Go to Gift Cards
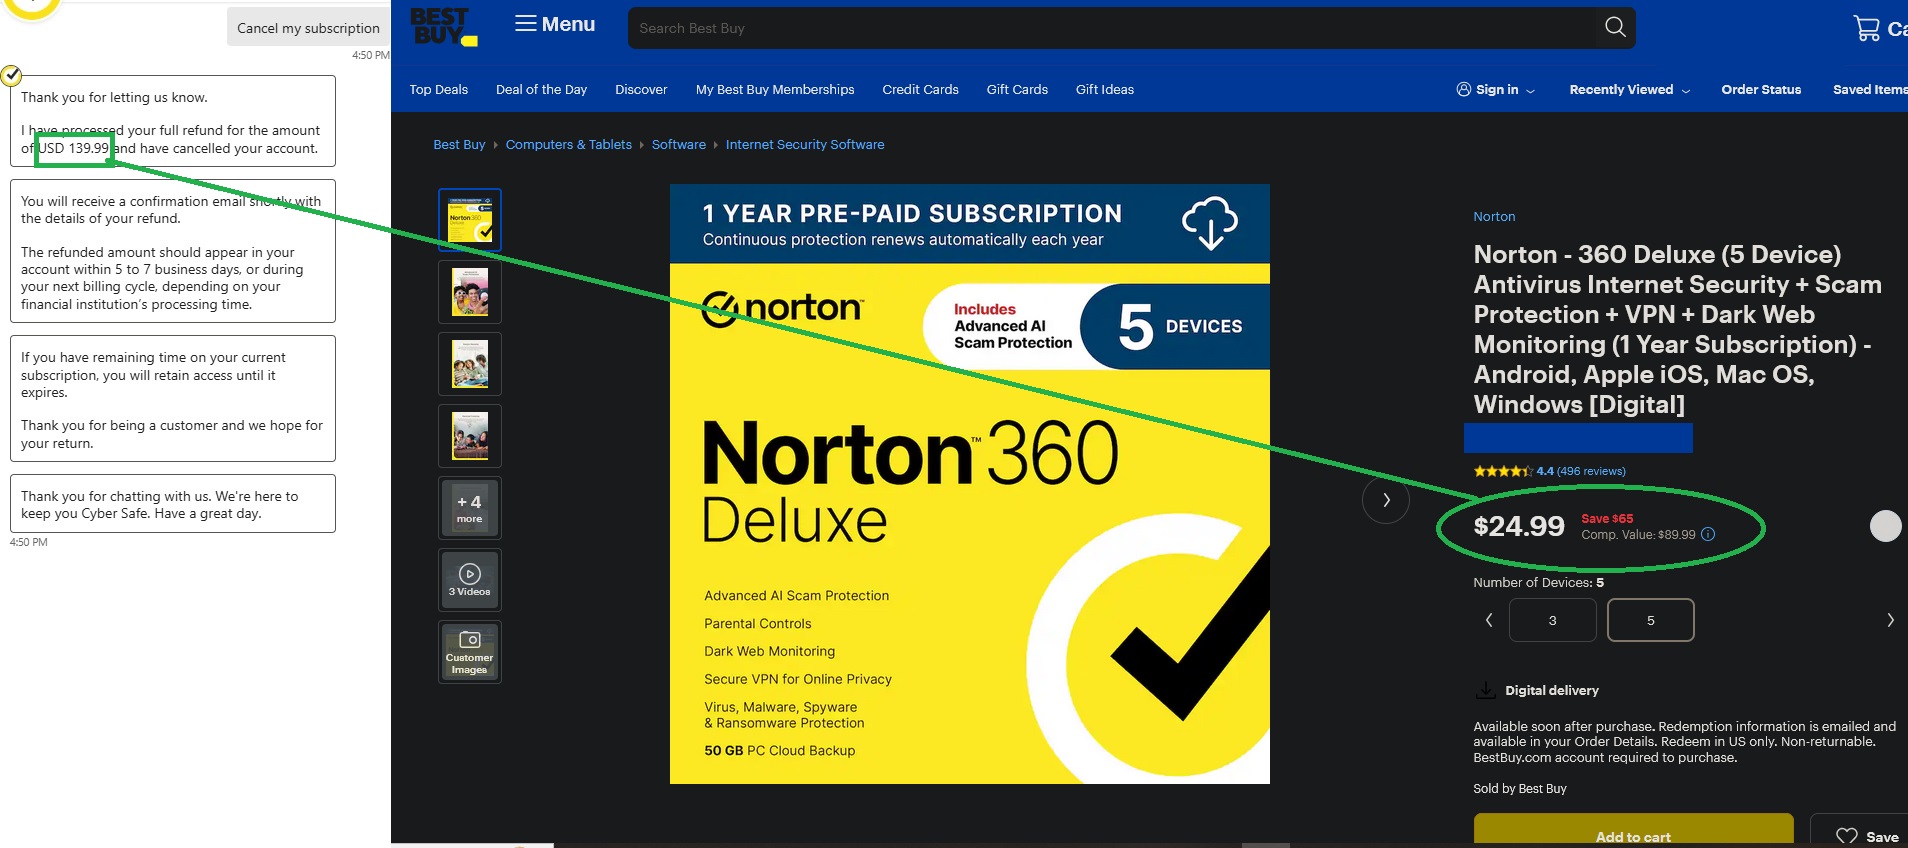The height and width of the screenshot is (848, 1908). click(x=1017, y=89)
